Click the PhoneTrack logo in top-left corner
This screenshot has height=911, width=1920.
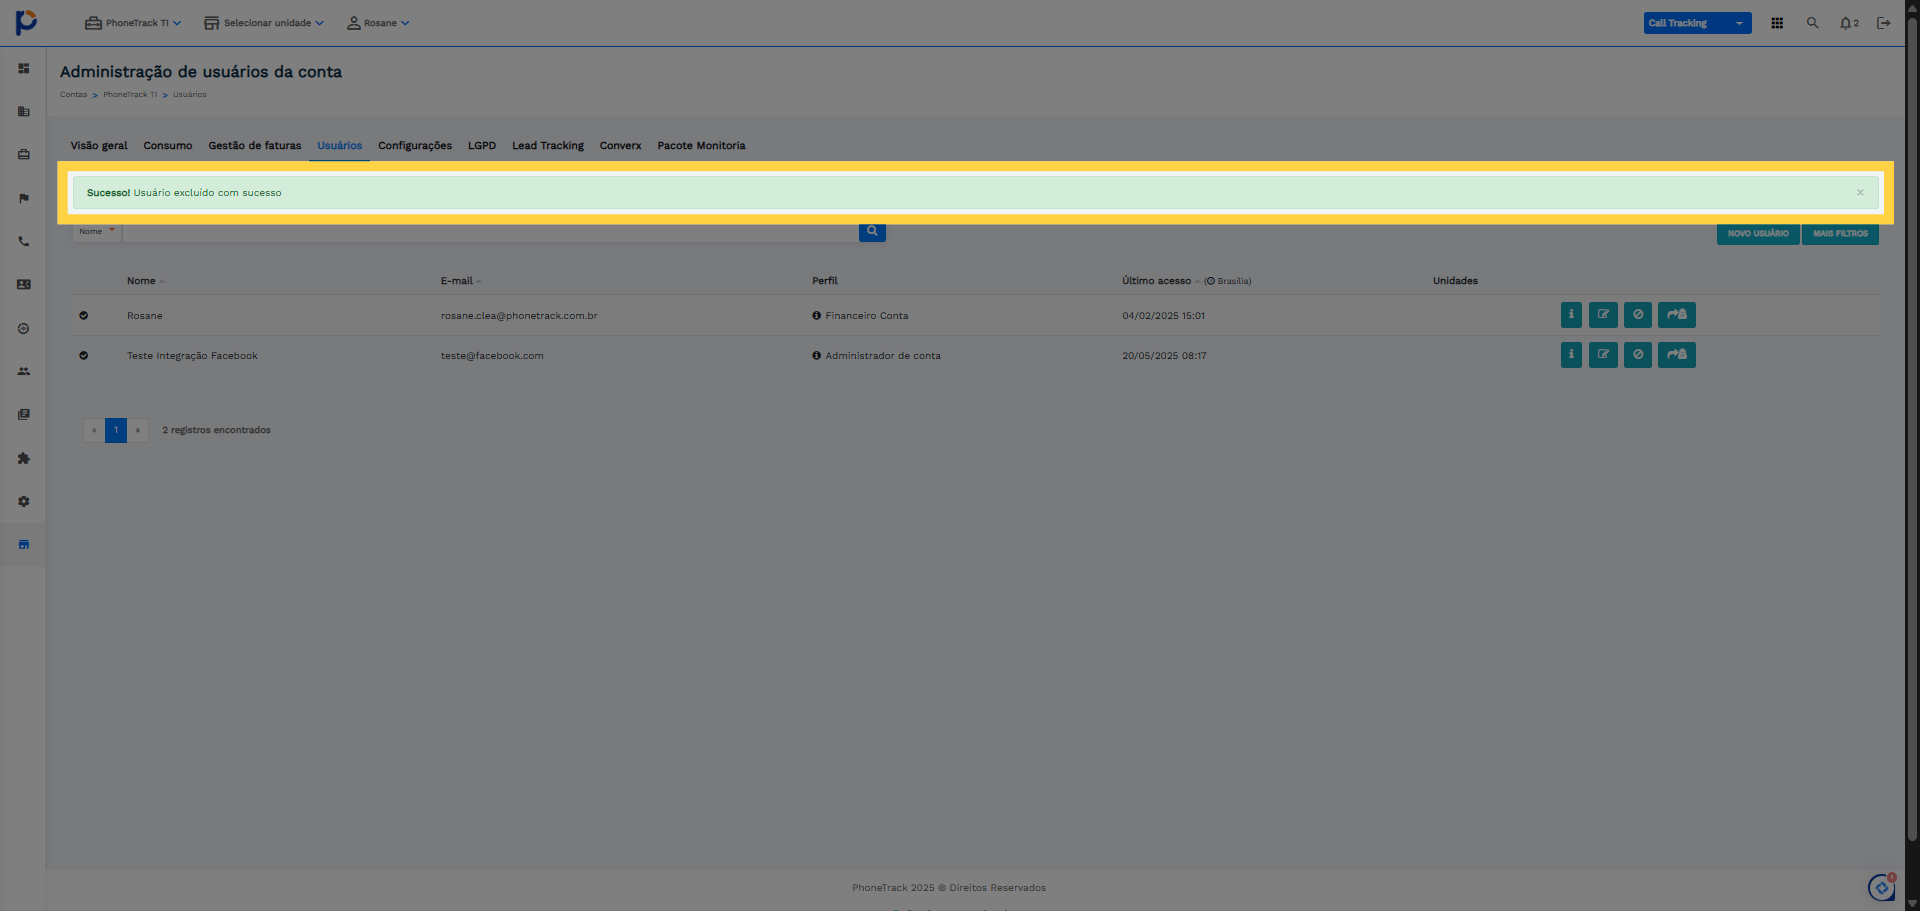(27, 22)
